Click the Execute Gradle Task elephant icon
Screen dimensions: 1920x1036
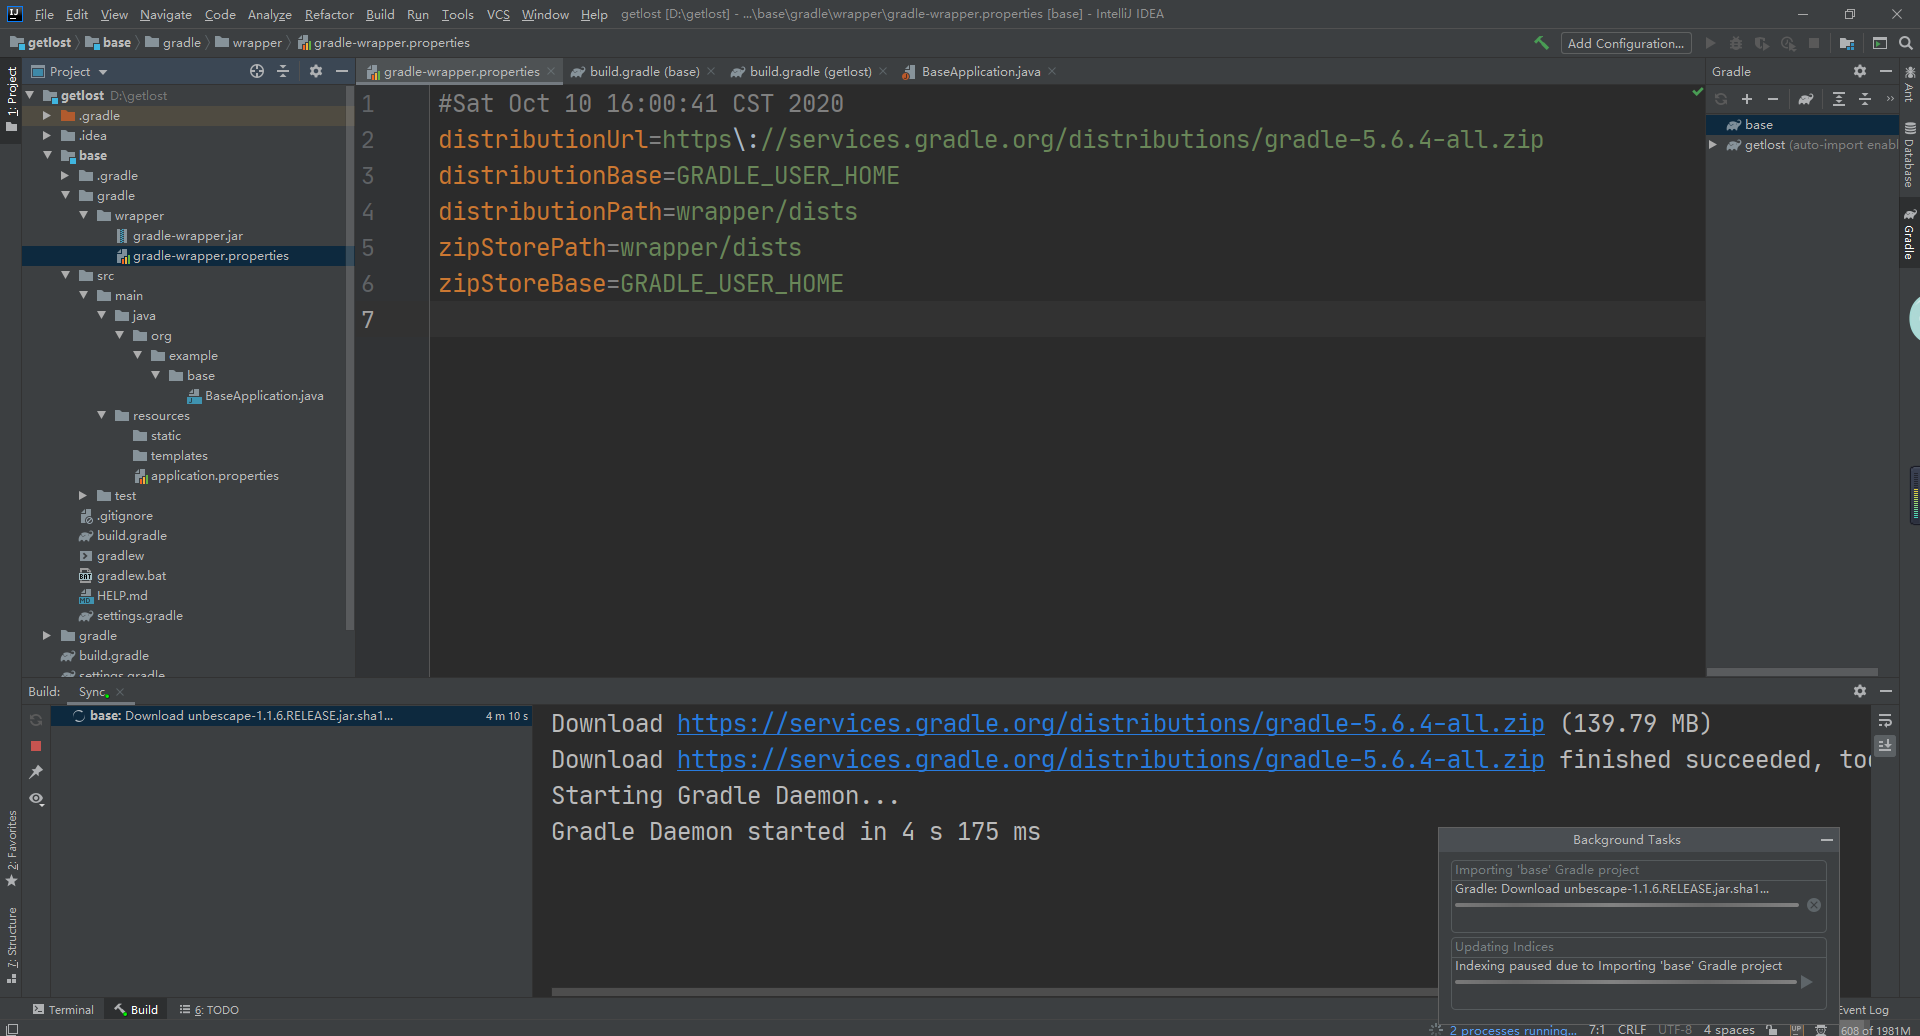1806,99
